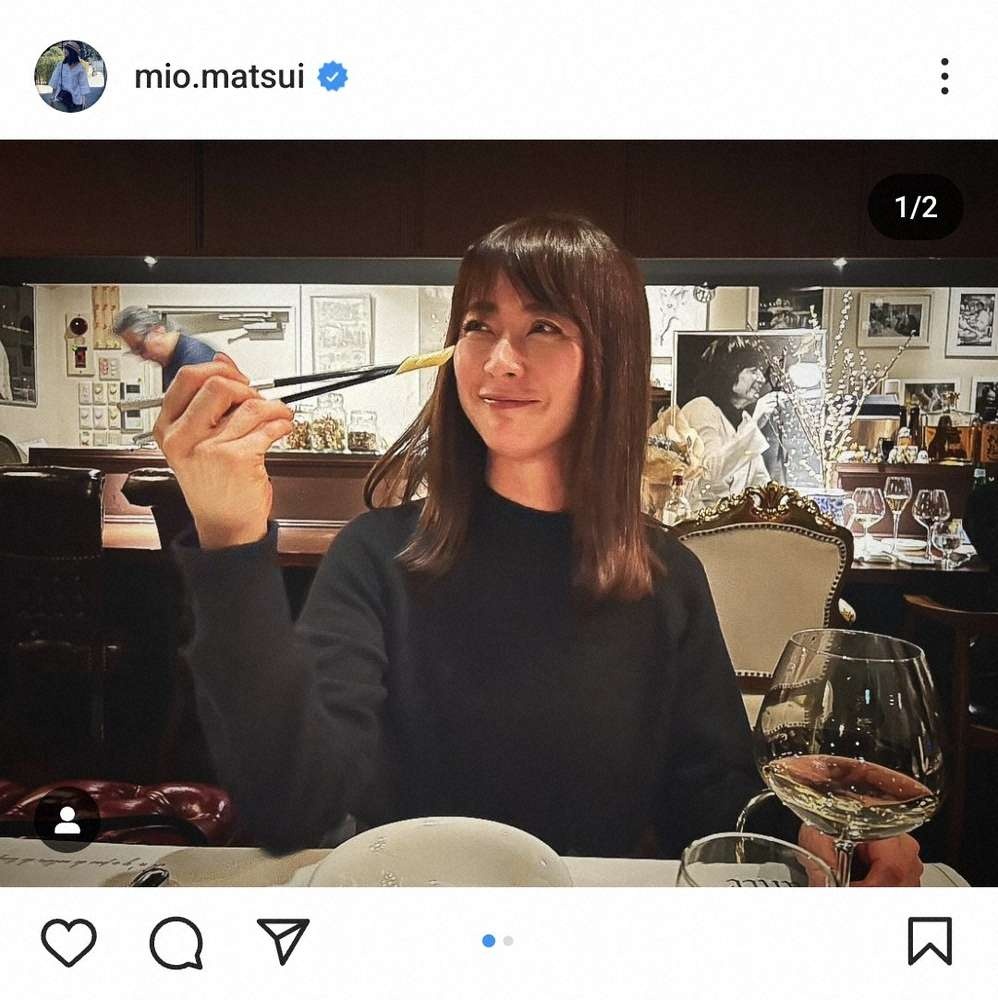Select the second carousel dot indicator
The image size is (998, 1000).
point(508,941)
